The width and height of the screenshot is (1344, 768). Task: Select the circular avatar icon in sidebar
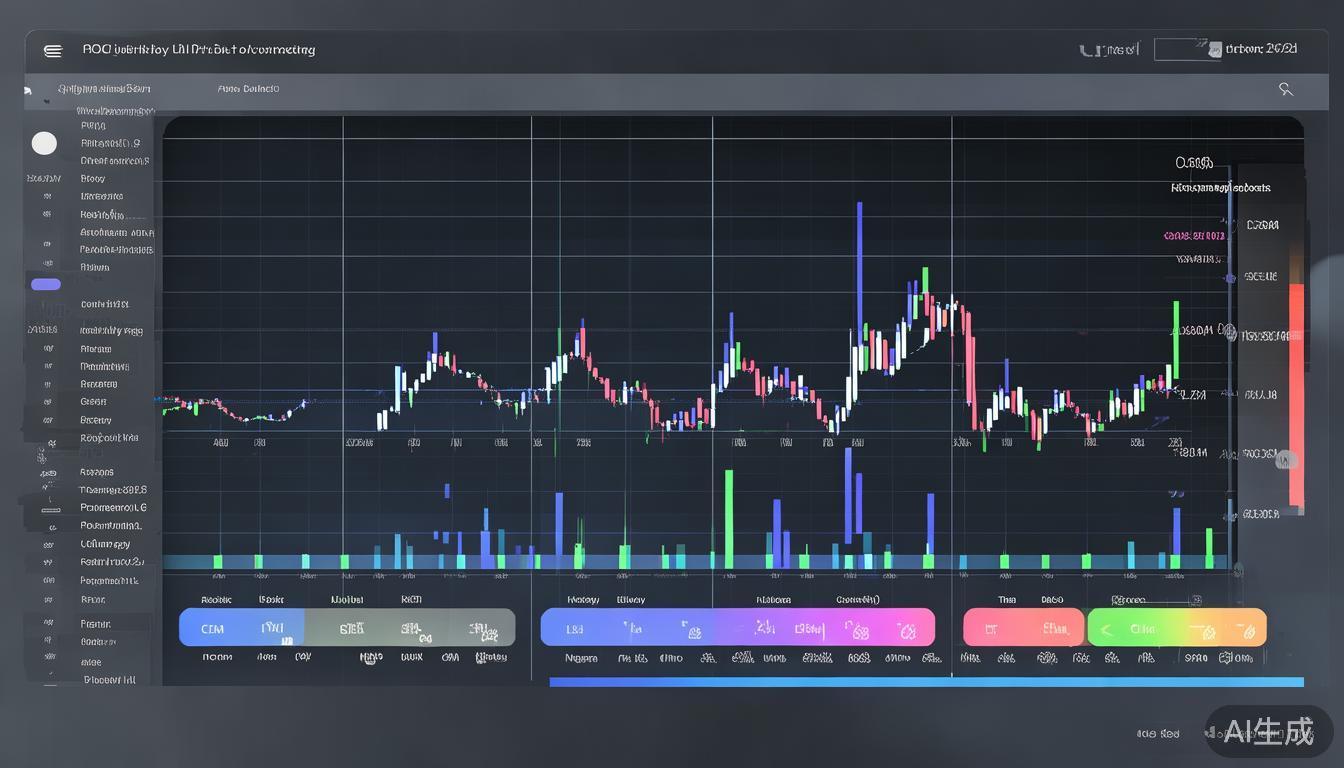click(x=44, y=143)
